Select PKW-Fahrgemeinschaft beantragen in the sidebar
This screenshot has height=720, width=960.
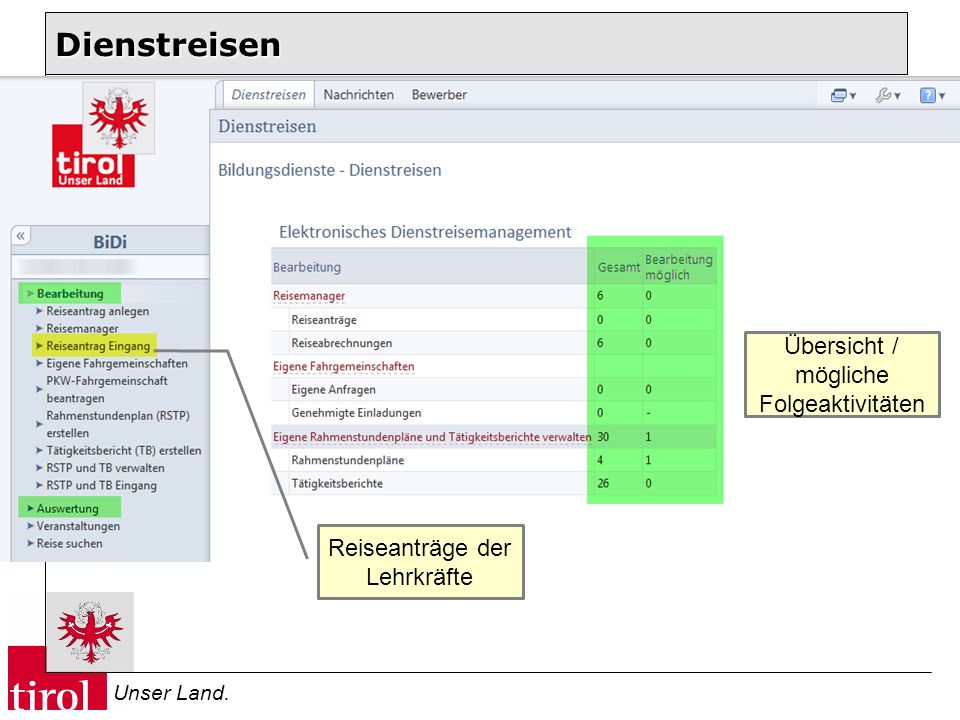107,389
